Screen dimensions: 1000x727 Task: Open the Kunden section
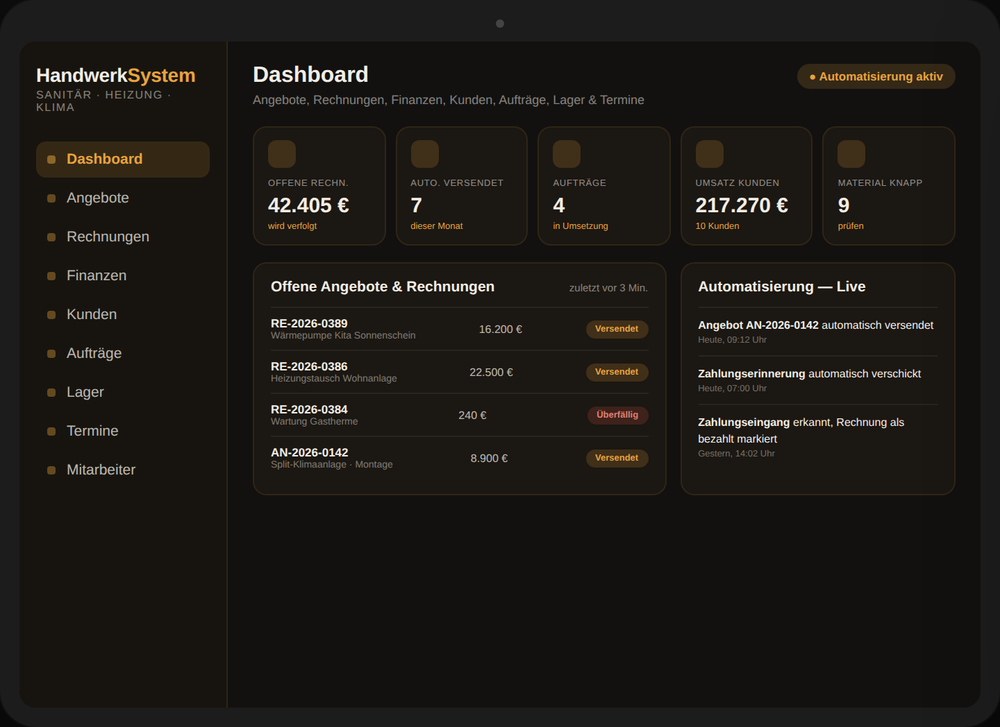tap(122, 315)
